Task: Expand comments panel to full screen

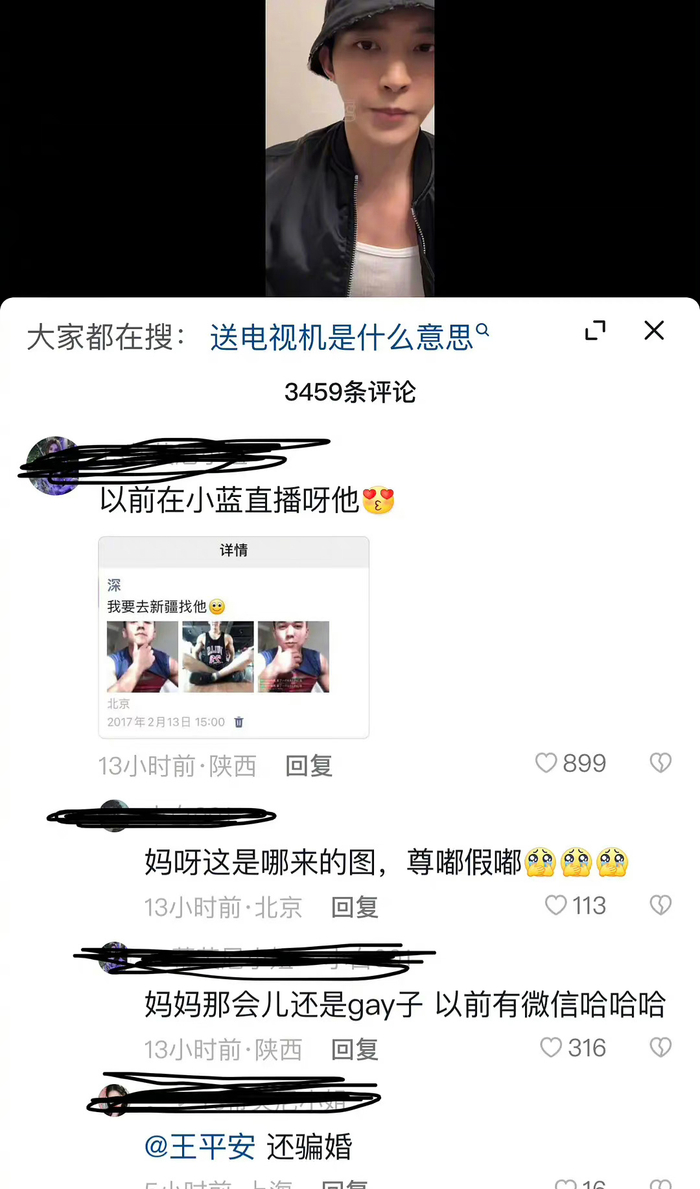Action: point(595,331)
